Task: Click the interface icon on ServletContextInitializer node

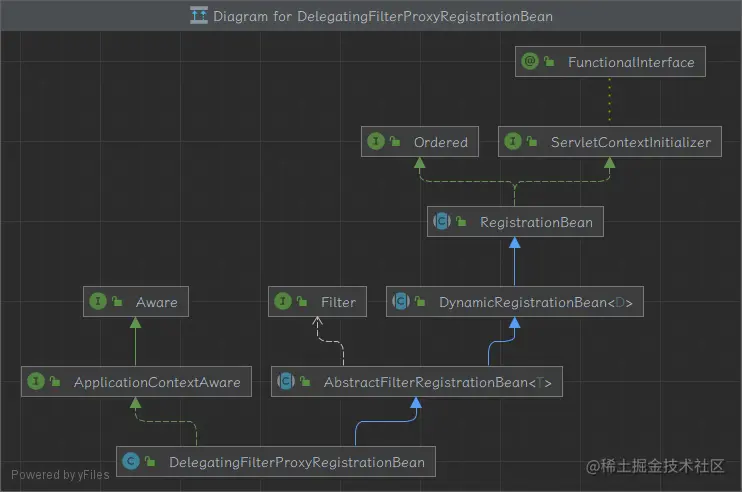Action: pyautogui.click(x=512, y=141)
